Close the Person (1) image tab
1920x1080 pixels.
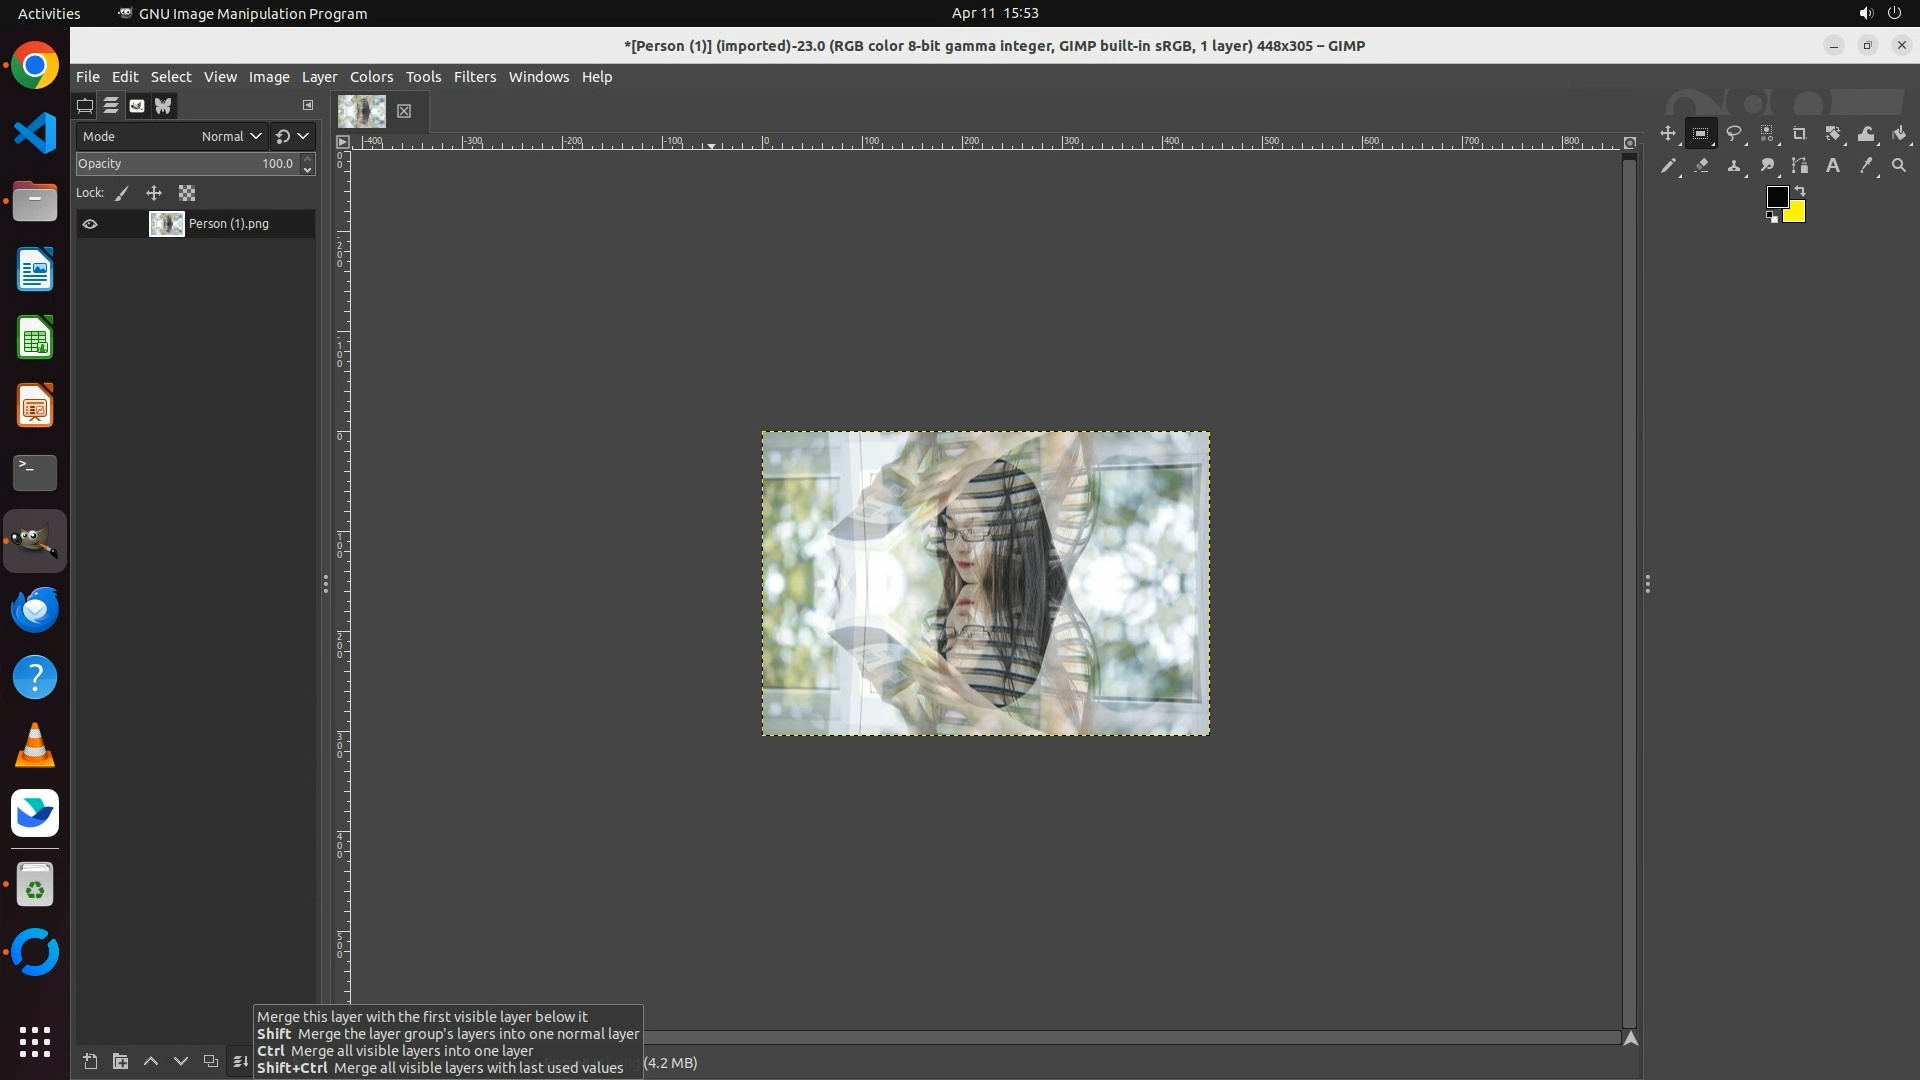pos(404,111)
